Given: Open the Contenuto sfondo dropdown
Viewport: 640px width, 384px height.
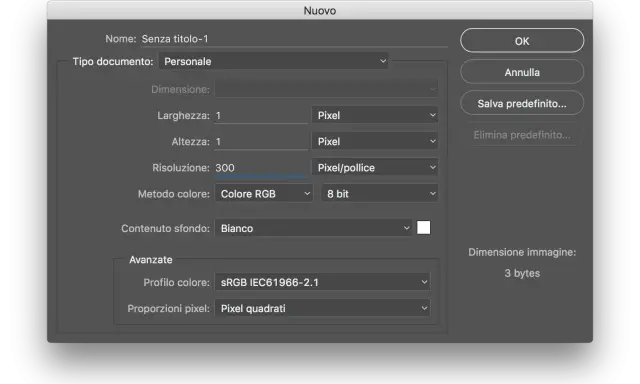Looking at the screenshot, I should tap(313, 228).
